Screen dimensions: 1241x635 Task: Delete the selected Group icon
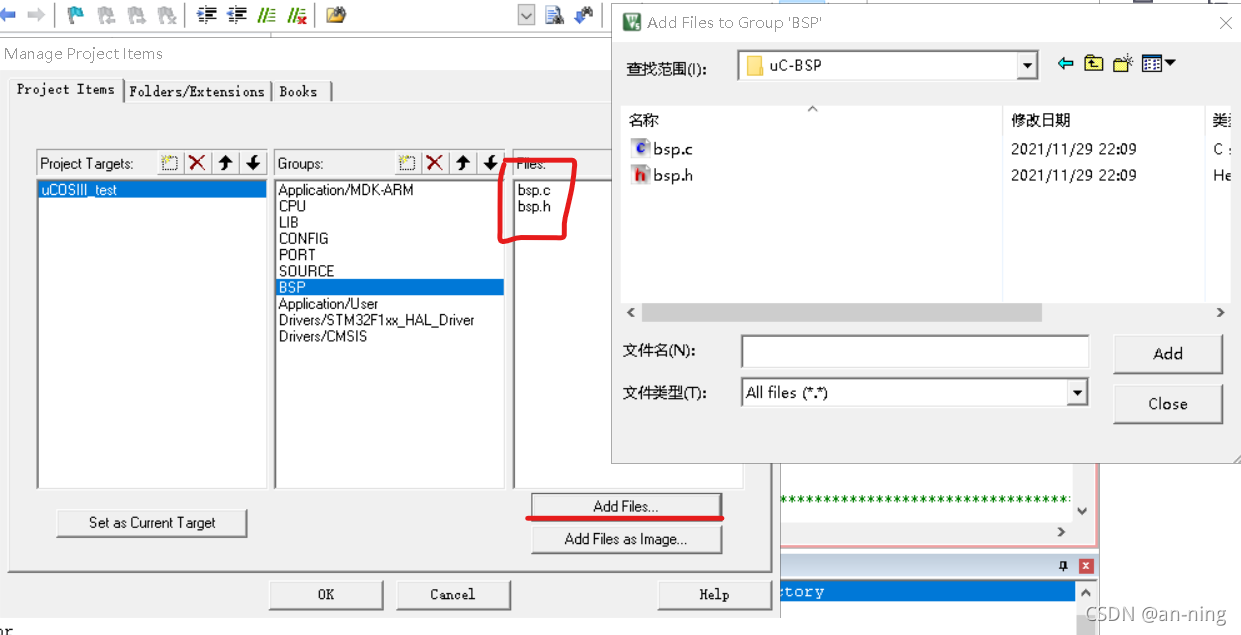click(x=434, y=163)
